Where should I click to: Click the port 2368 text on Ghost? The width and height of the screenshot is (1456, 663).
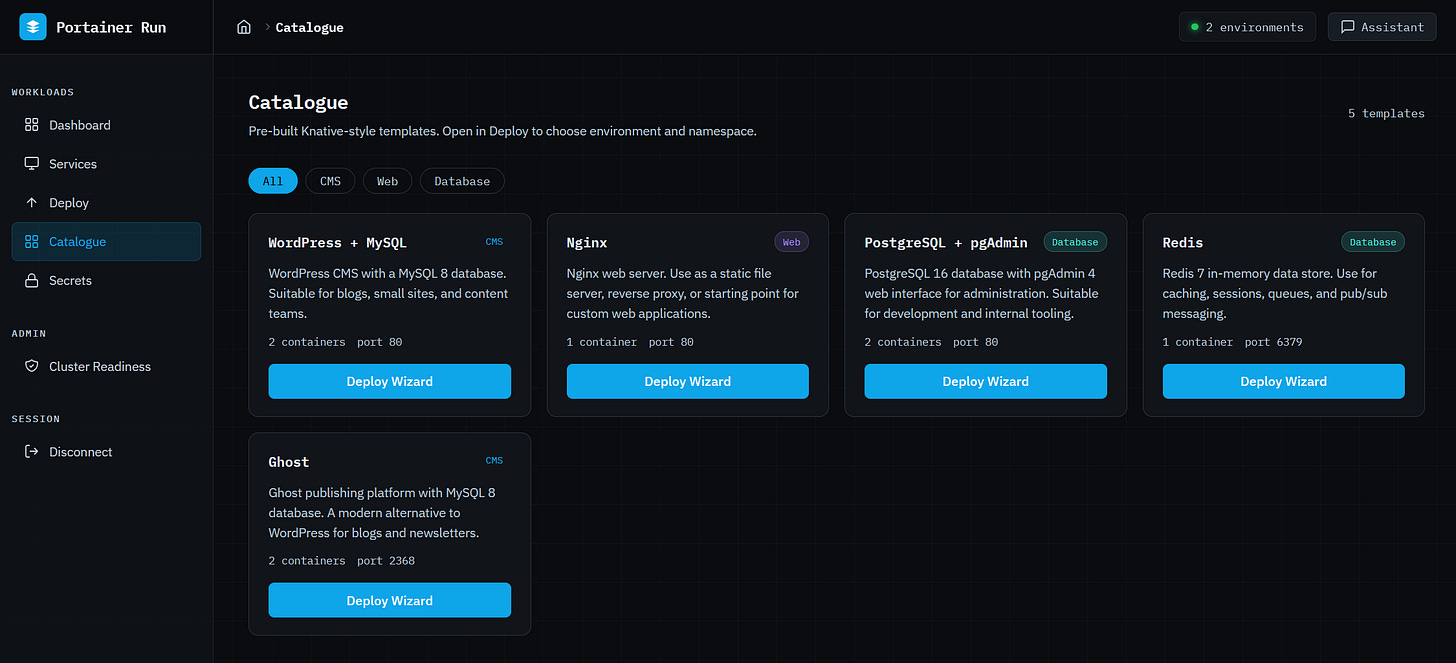click(x=386, y=561)
